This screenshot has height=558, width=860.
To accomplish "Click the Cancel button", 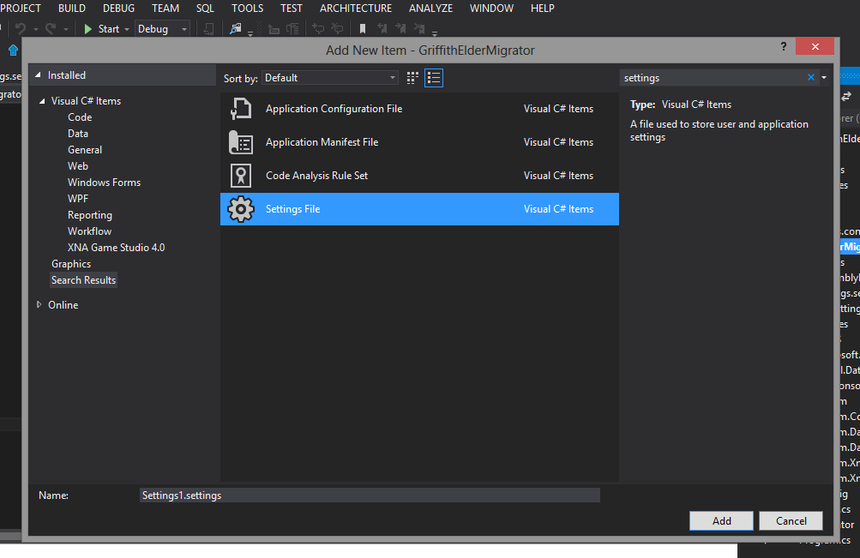I will (x=790, y=521).
